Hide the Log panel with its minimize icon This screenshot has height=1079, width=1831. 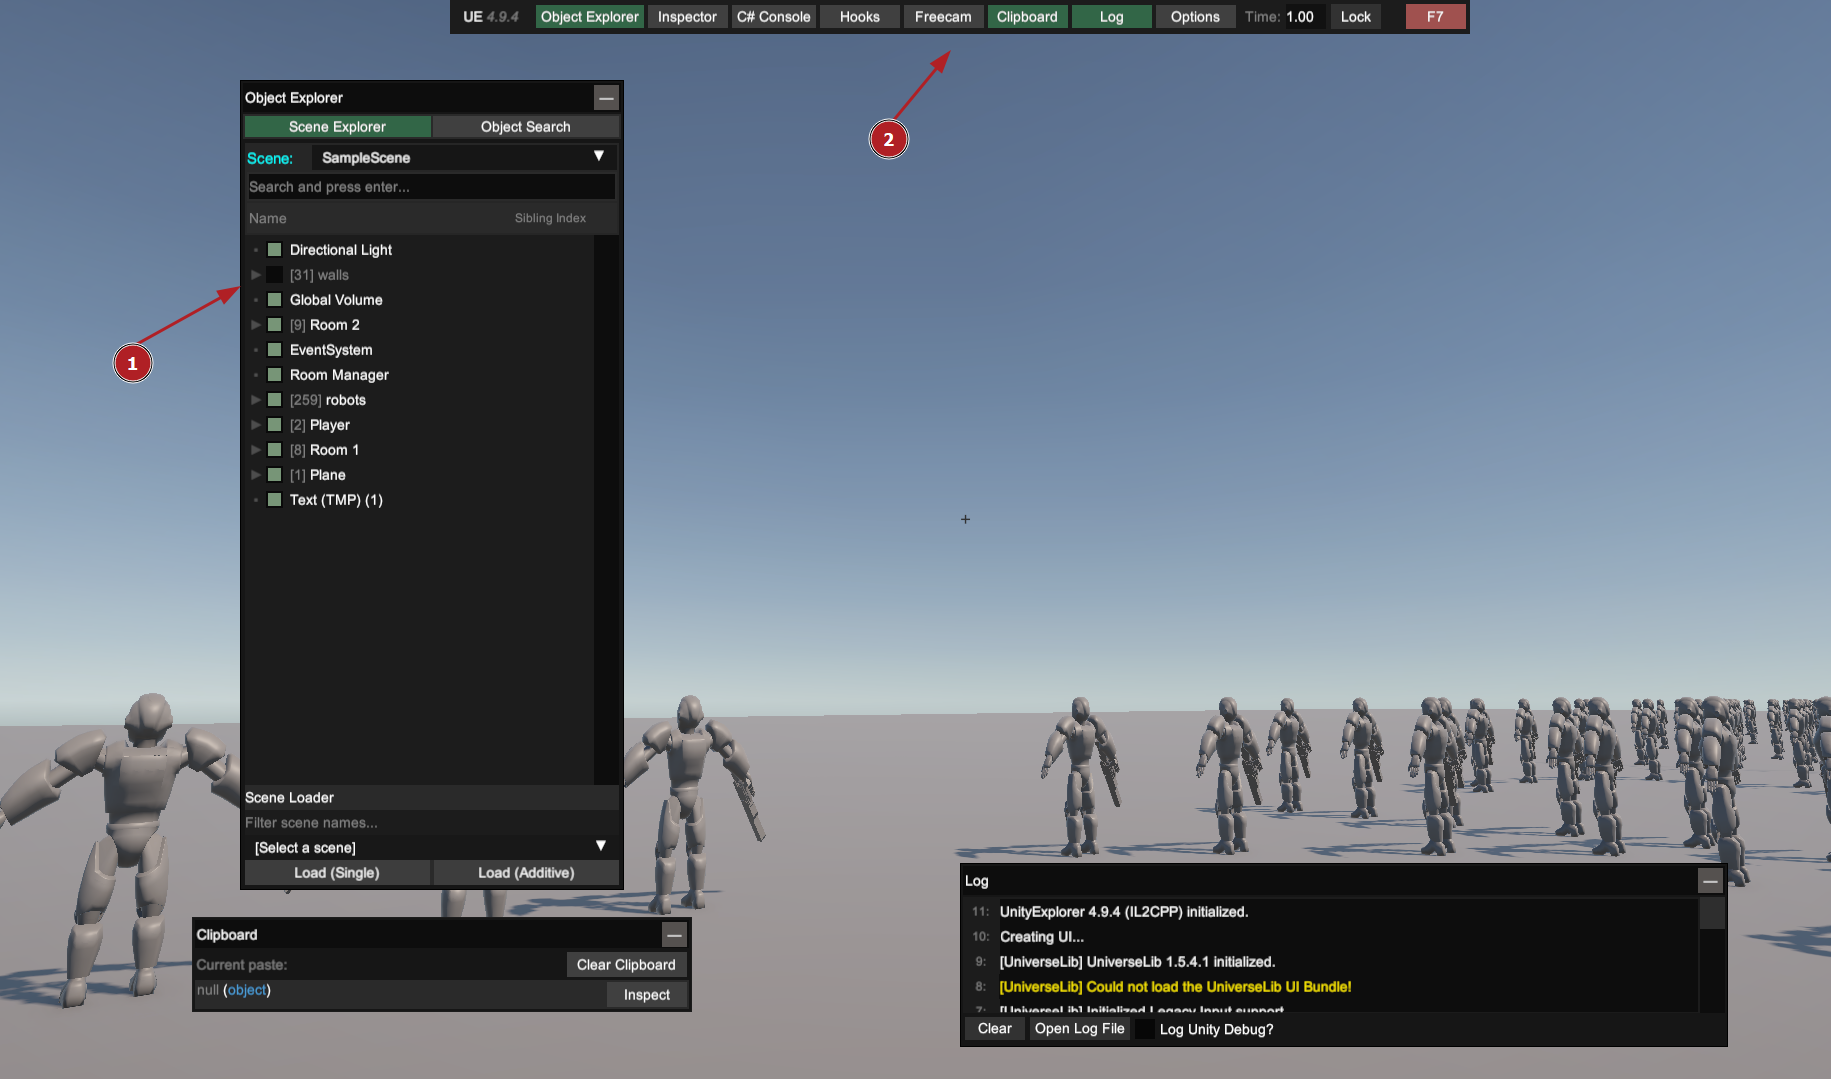point(1710,881)
